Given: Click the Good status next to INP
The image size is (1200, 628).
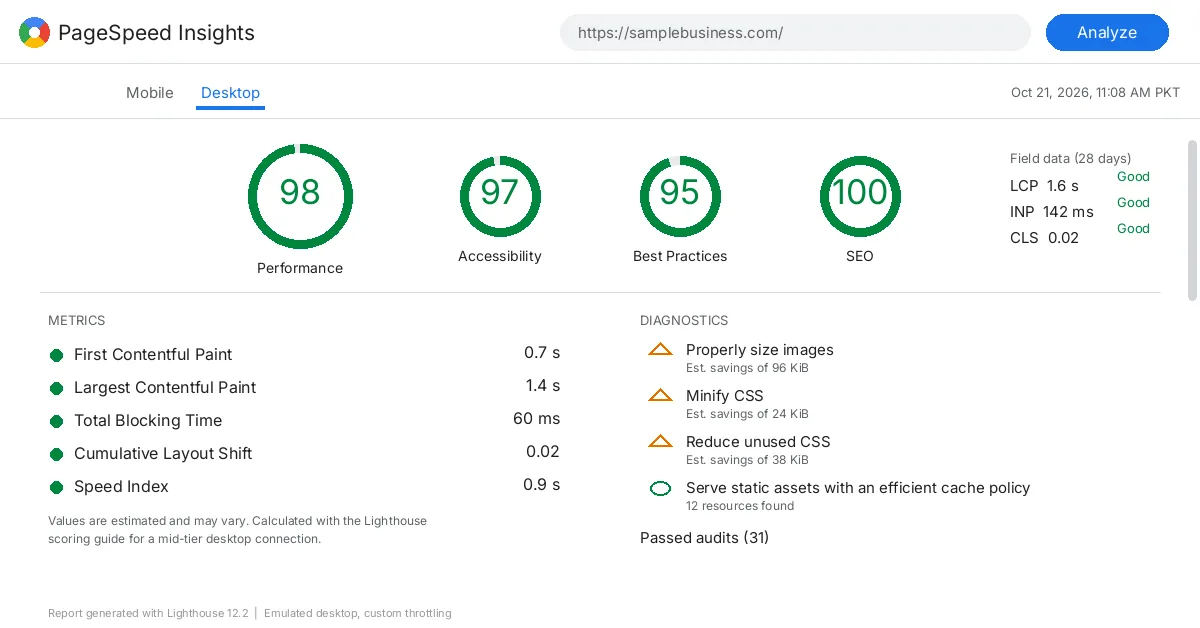Looking at the screenshot, I should 1133,203.
